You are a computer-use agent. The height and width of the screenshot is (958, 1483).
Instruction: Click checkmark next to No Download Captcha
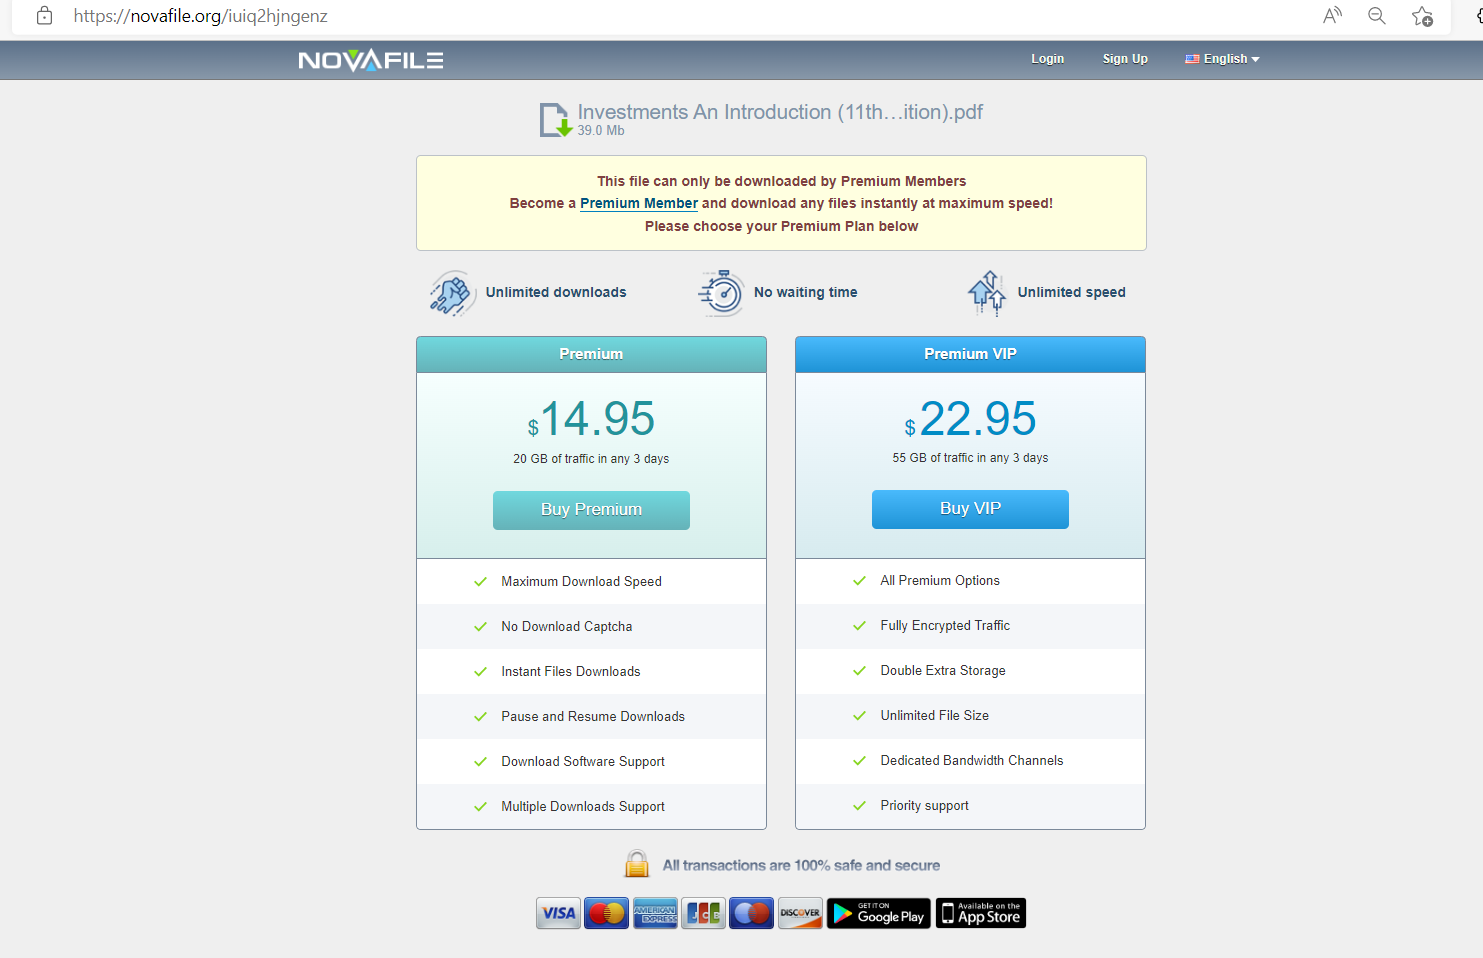480,627
